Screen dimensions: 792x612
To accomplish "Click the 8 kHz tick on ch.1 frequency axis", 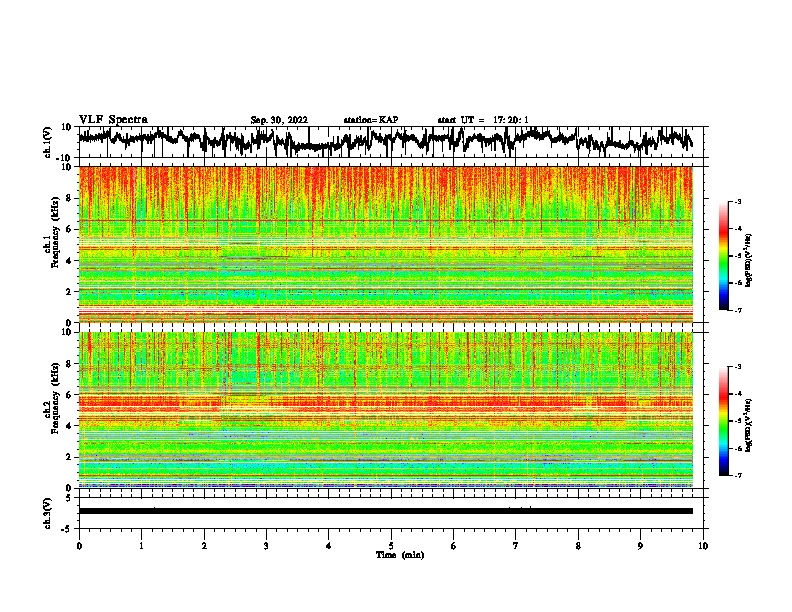I will pos(70,198).
